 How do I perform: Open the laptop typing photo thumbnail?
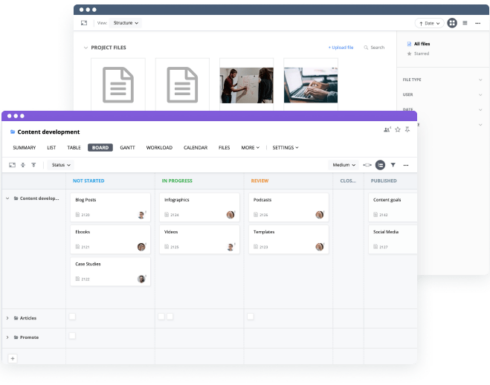pos(311,85)
